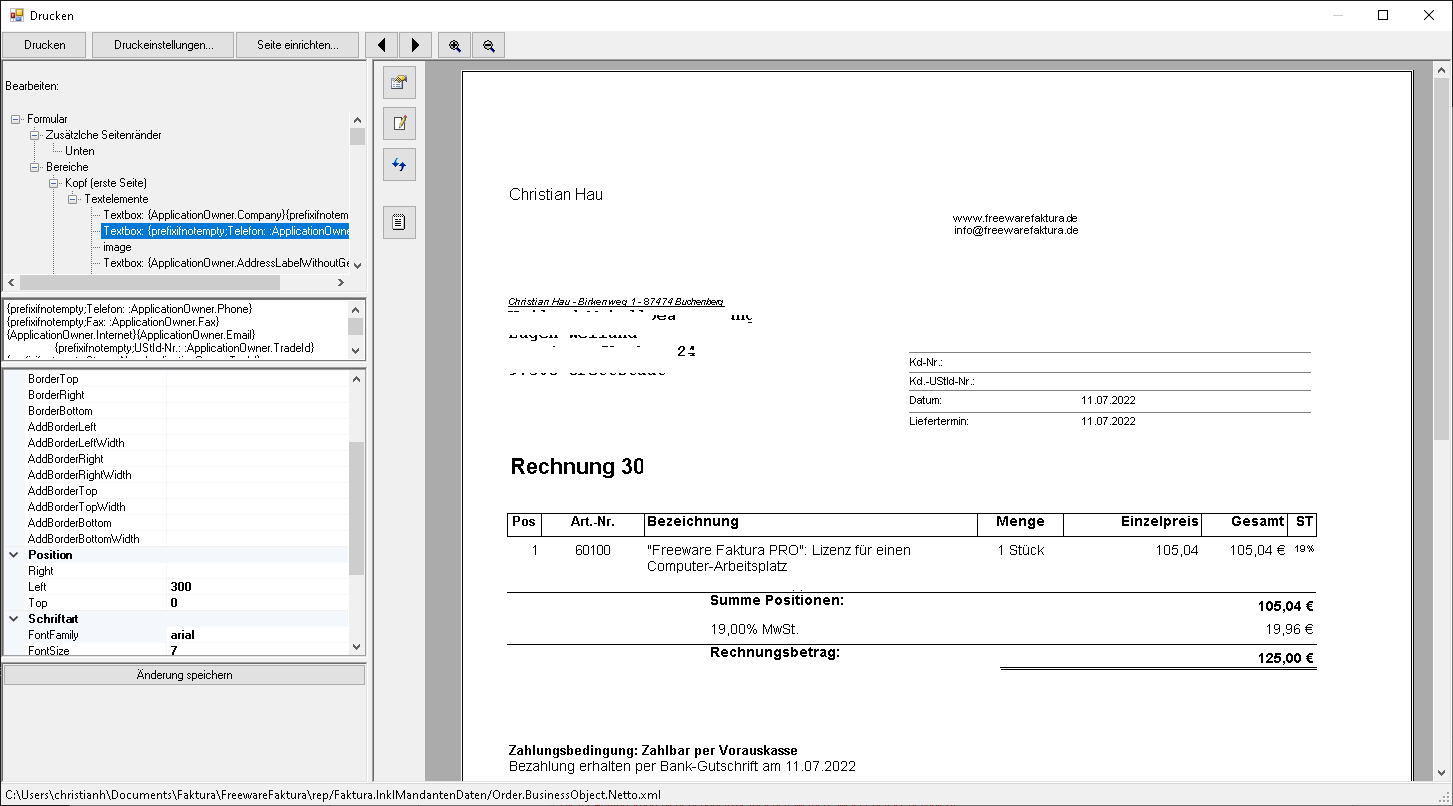Image resolution: width=1453 pixels, height=806 pixels.
Task: Select the Unten tree item
Action: [80, 151]
